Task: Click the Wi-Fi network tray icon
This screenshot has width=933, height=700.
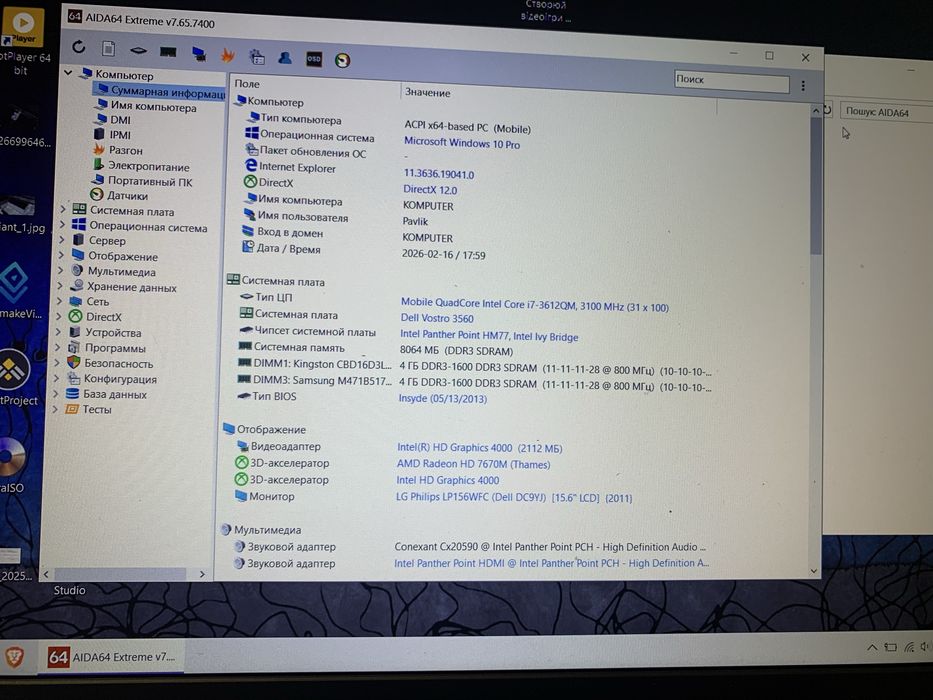Action: click(909, 647)
